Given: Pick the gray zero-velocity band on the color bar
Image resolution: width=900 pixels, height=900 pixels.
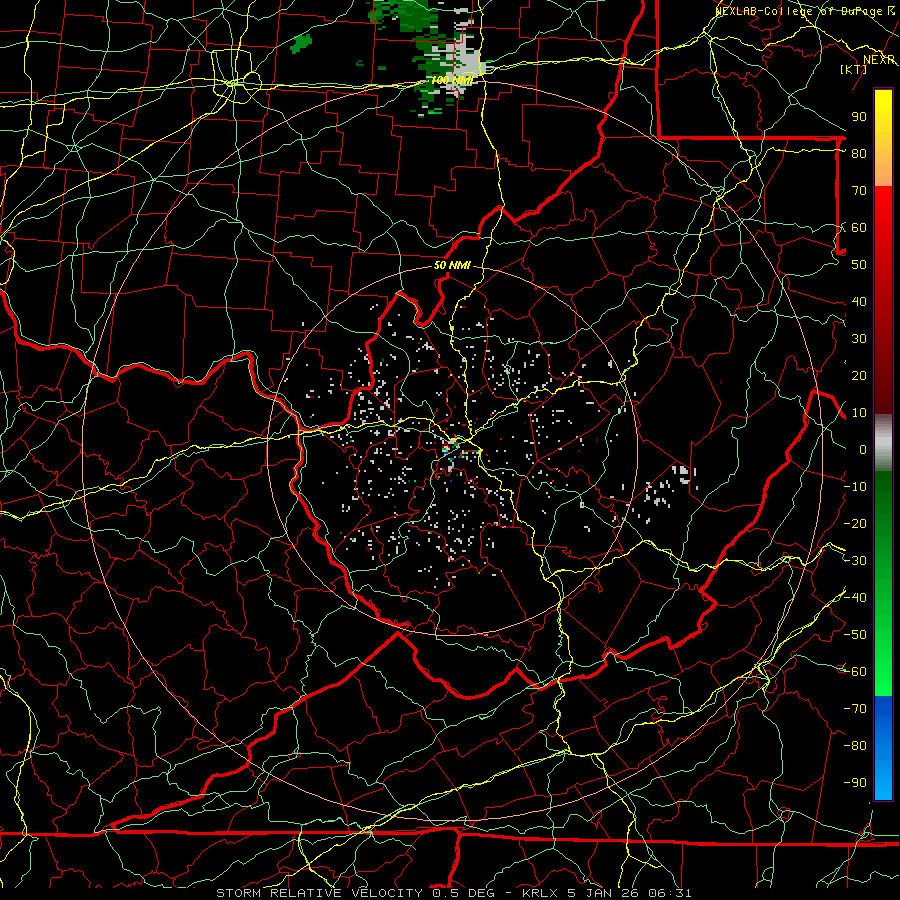Looking at the screenshot, I should 883,443.
